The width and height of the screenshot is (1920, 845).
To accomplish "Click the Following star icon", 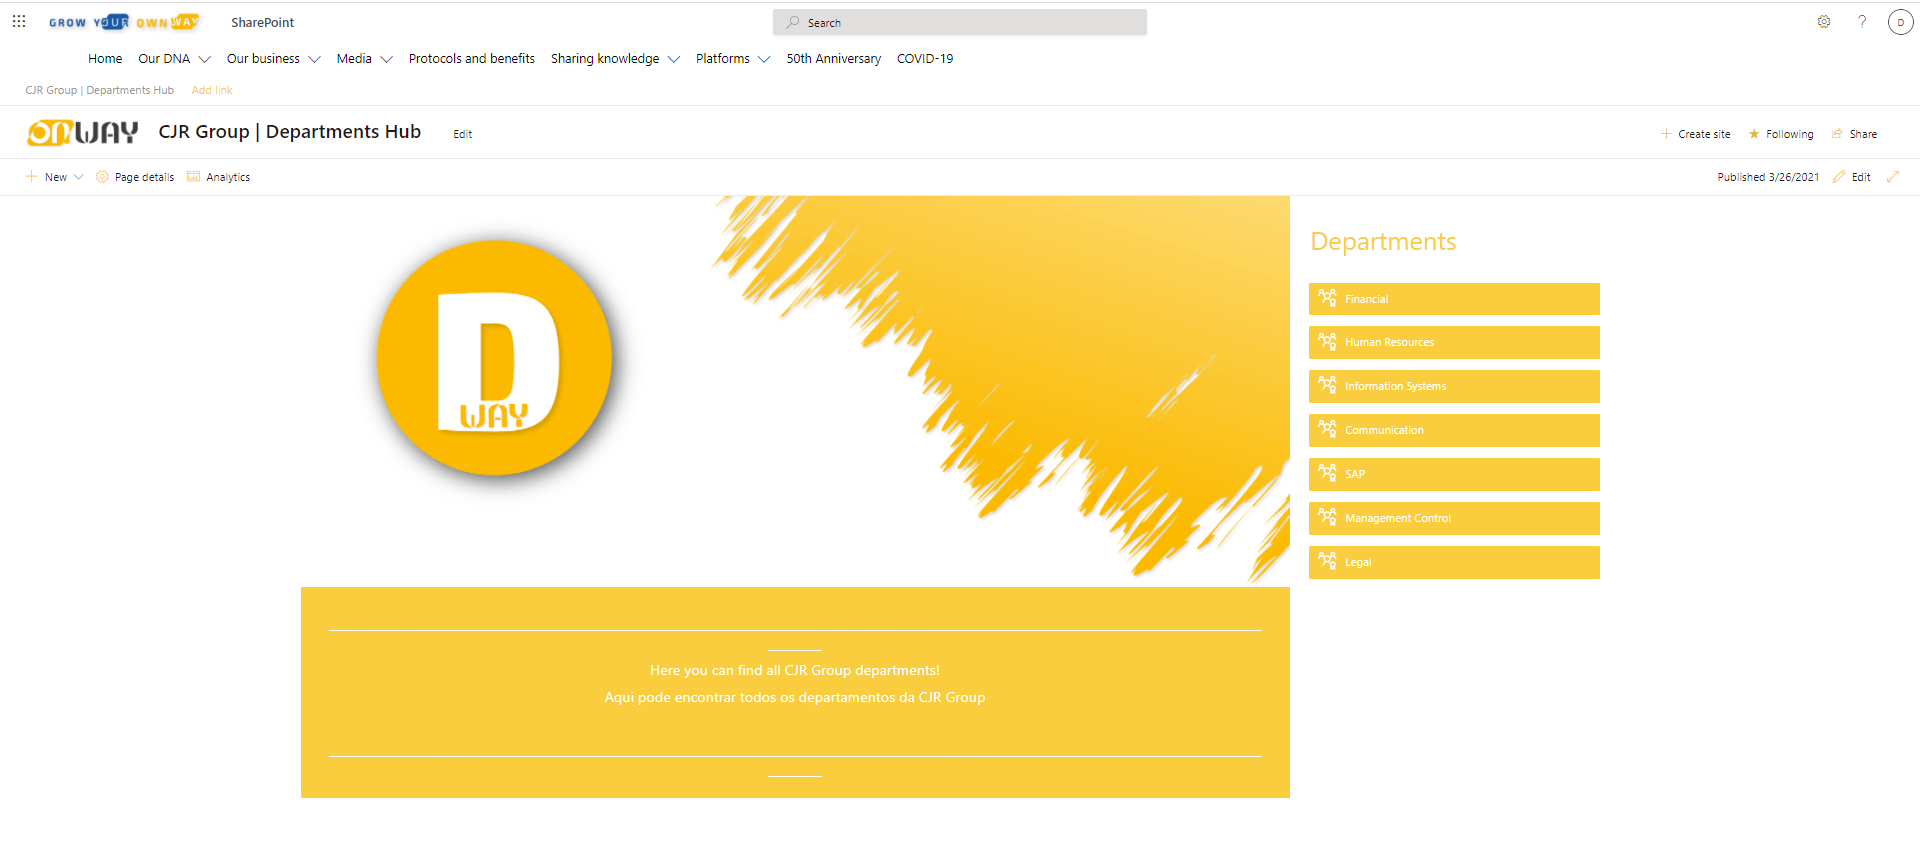I will point(1754,134).
